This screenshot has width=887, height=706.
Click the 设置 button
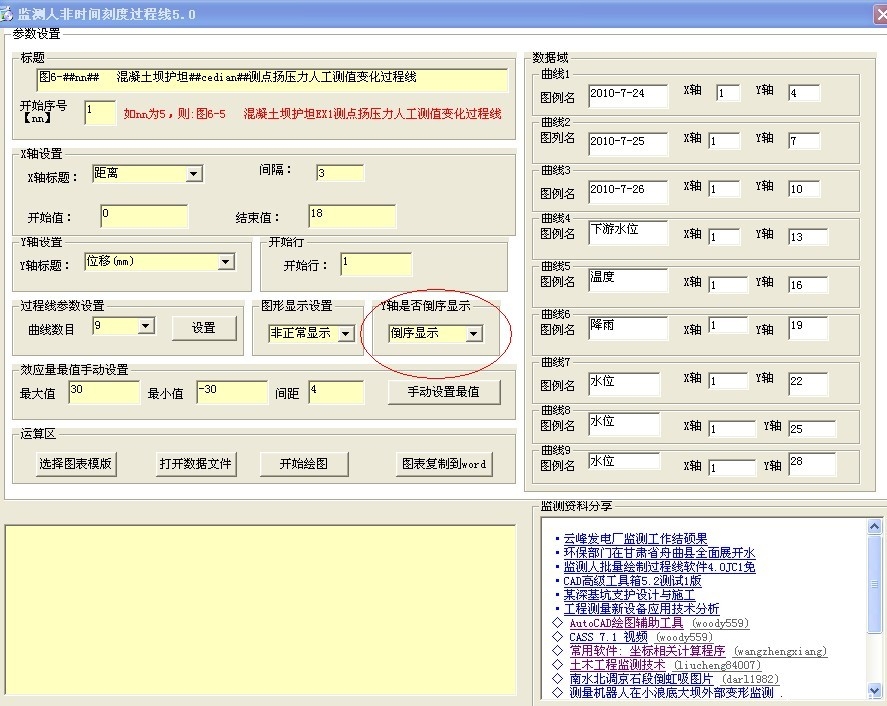(204, 328)
